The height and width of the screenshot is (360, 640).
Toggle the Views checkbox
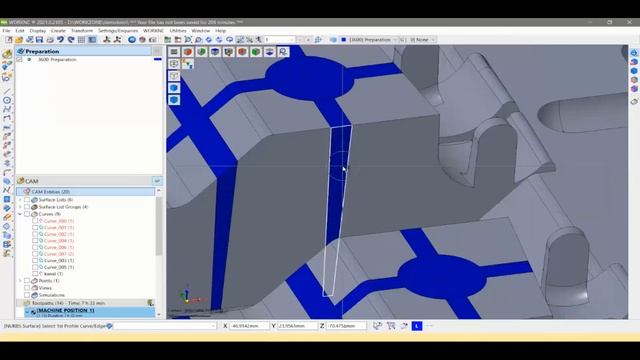click(27, 288)
